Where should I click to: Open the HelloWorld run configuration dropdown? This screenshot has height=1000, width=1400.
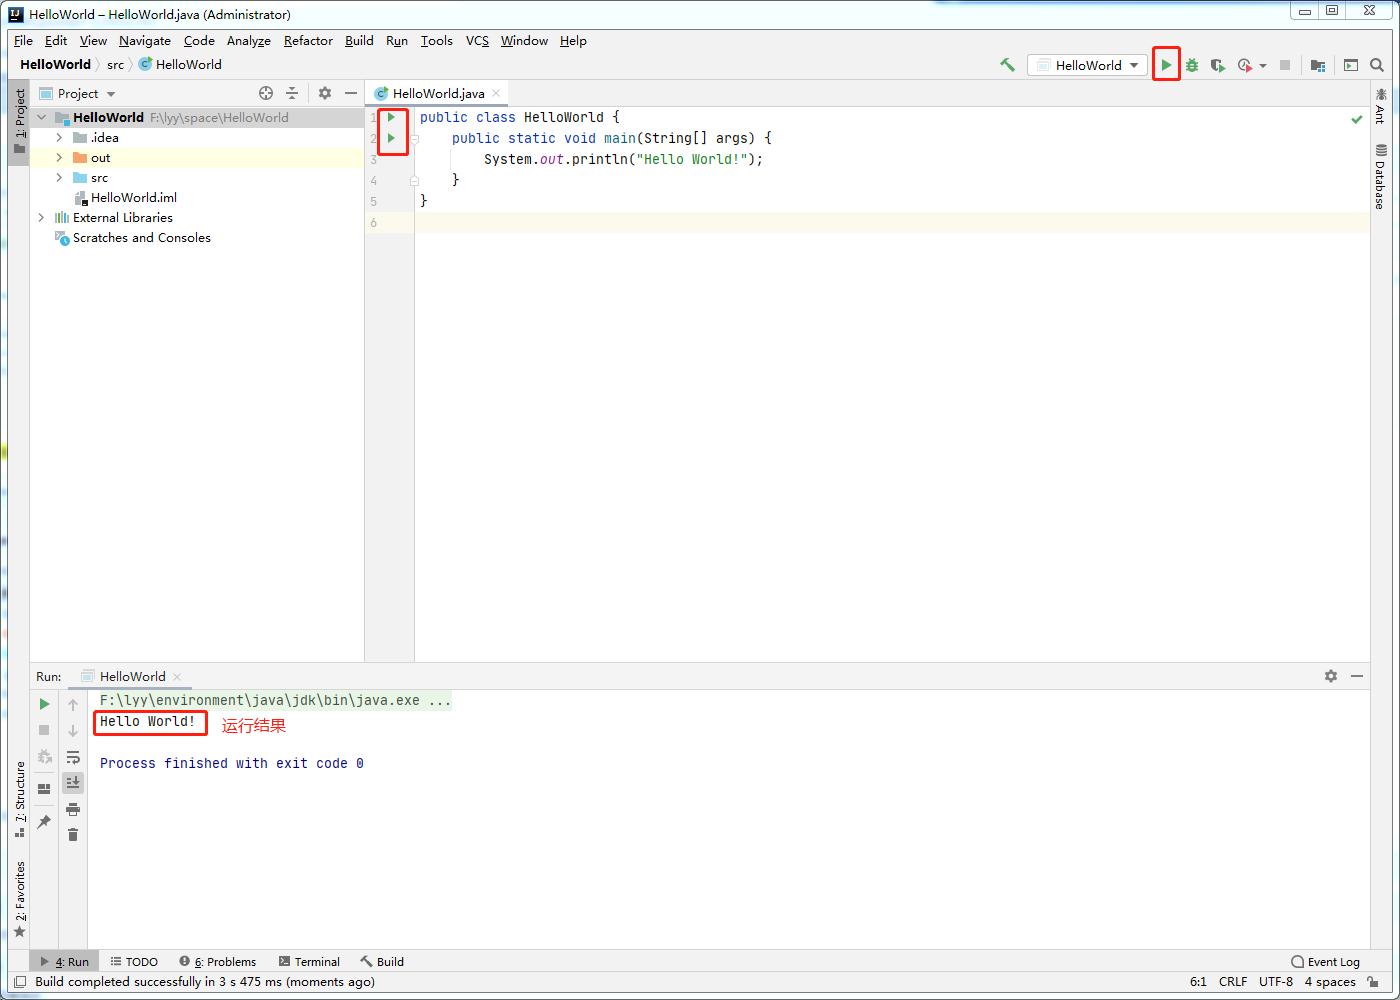click(x=1088, y=65)
